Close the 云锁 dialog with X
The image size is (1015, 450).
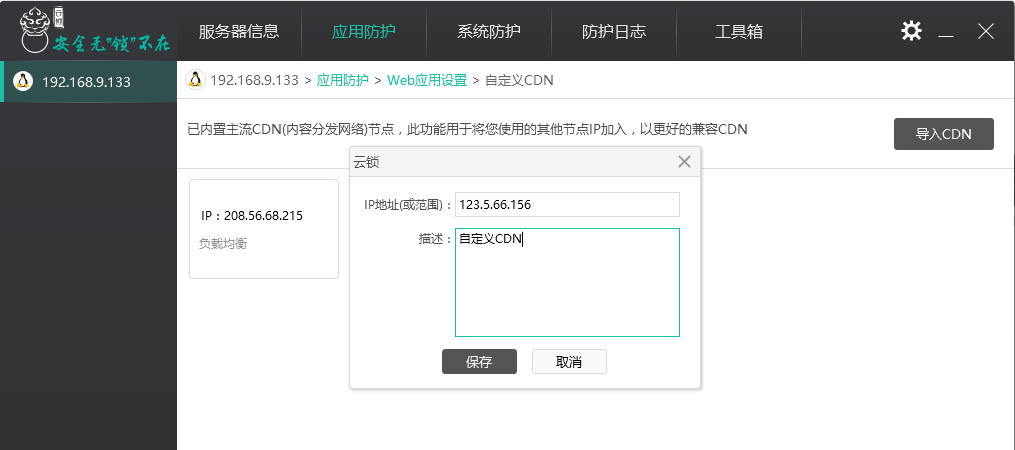click(684, 162)
